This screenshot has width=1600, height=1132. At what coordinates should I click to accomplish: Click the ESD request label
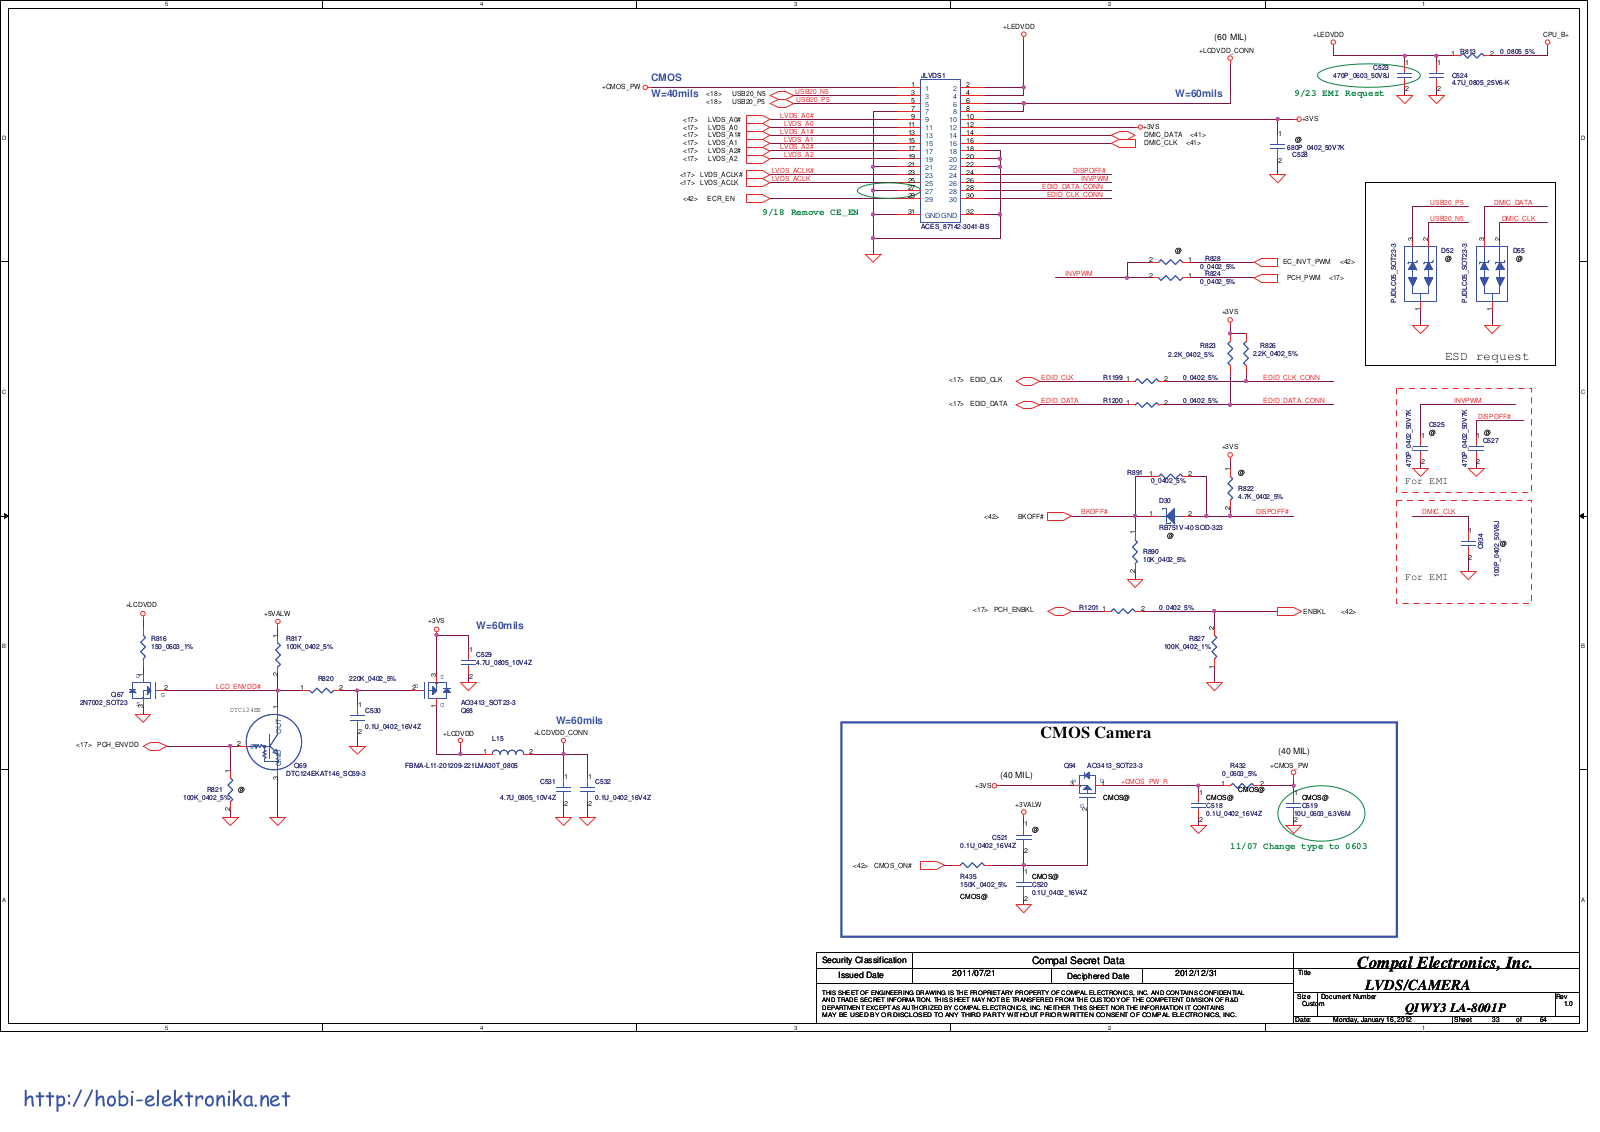coord(1486,356)
